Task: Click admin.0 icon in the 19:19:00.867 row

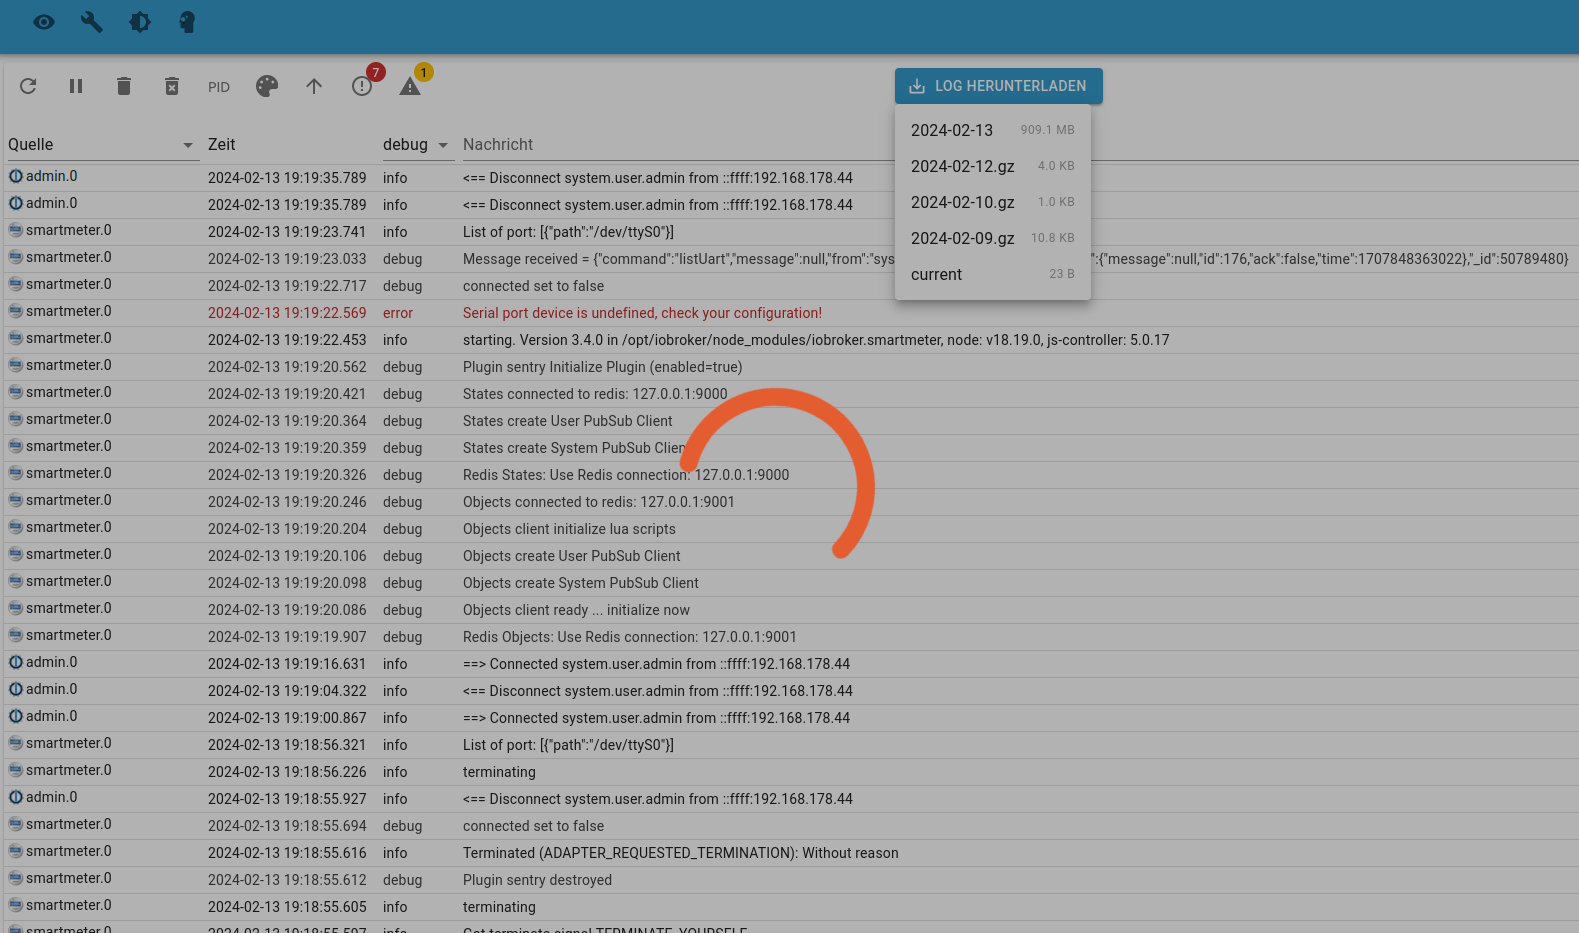Action: [x=16, y=716]
